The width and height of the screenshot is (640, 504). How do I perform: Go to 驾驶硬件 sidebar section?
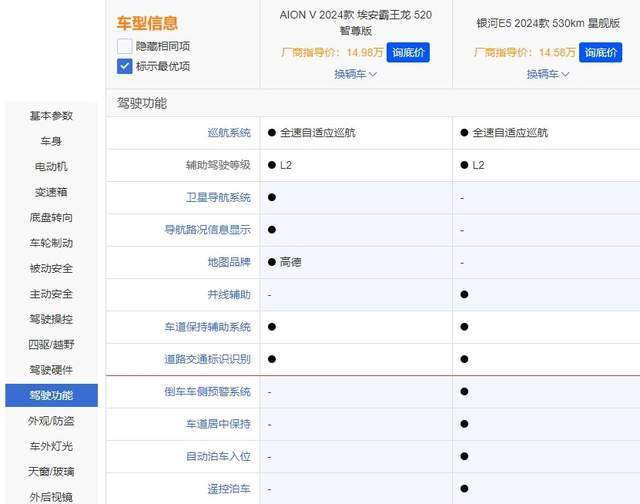pos(51,370)
